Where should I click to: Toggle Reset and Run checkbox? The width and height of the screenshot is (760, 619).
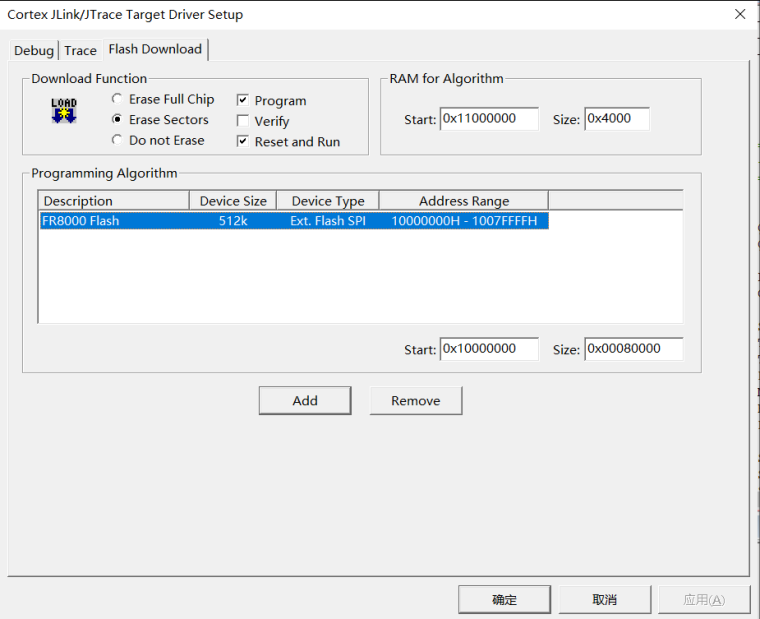242,142
